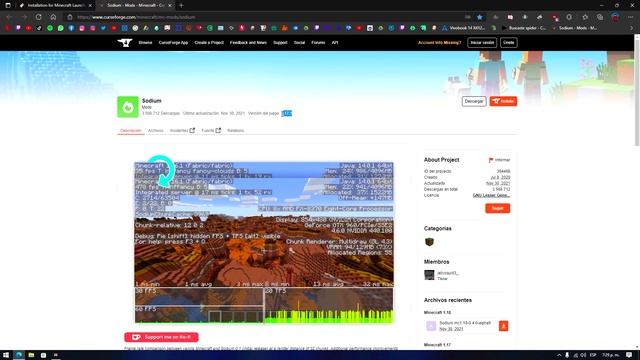Close the Sodium - Mods - Minecraft tab

click(170, 5)
